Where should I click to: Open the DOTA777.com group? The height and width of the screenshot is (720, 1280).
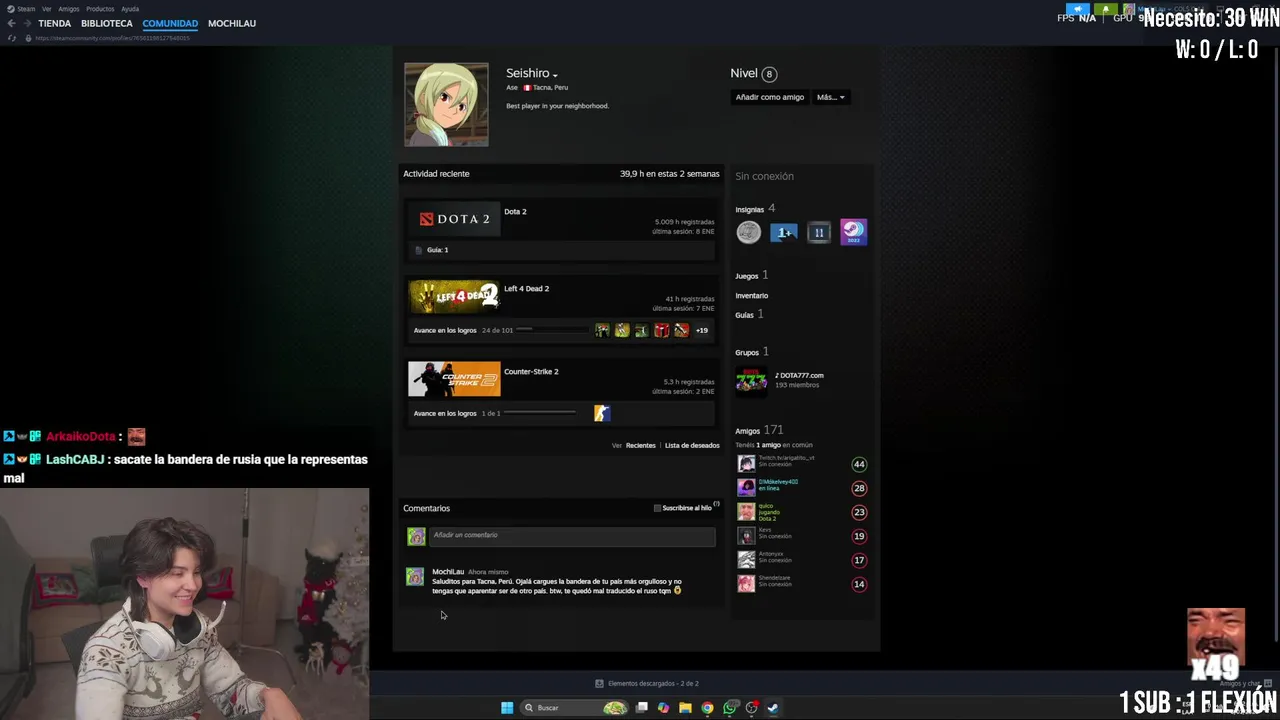click(x=799, y=376)
